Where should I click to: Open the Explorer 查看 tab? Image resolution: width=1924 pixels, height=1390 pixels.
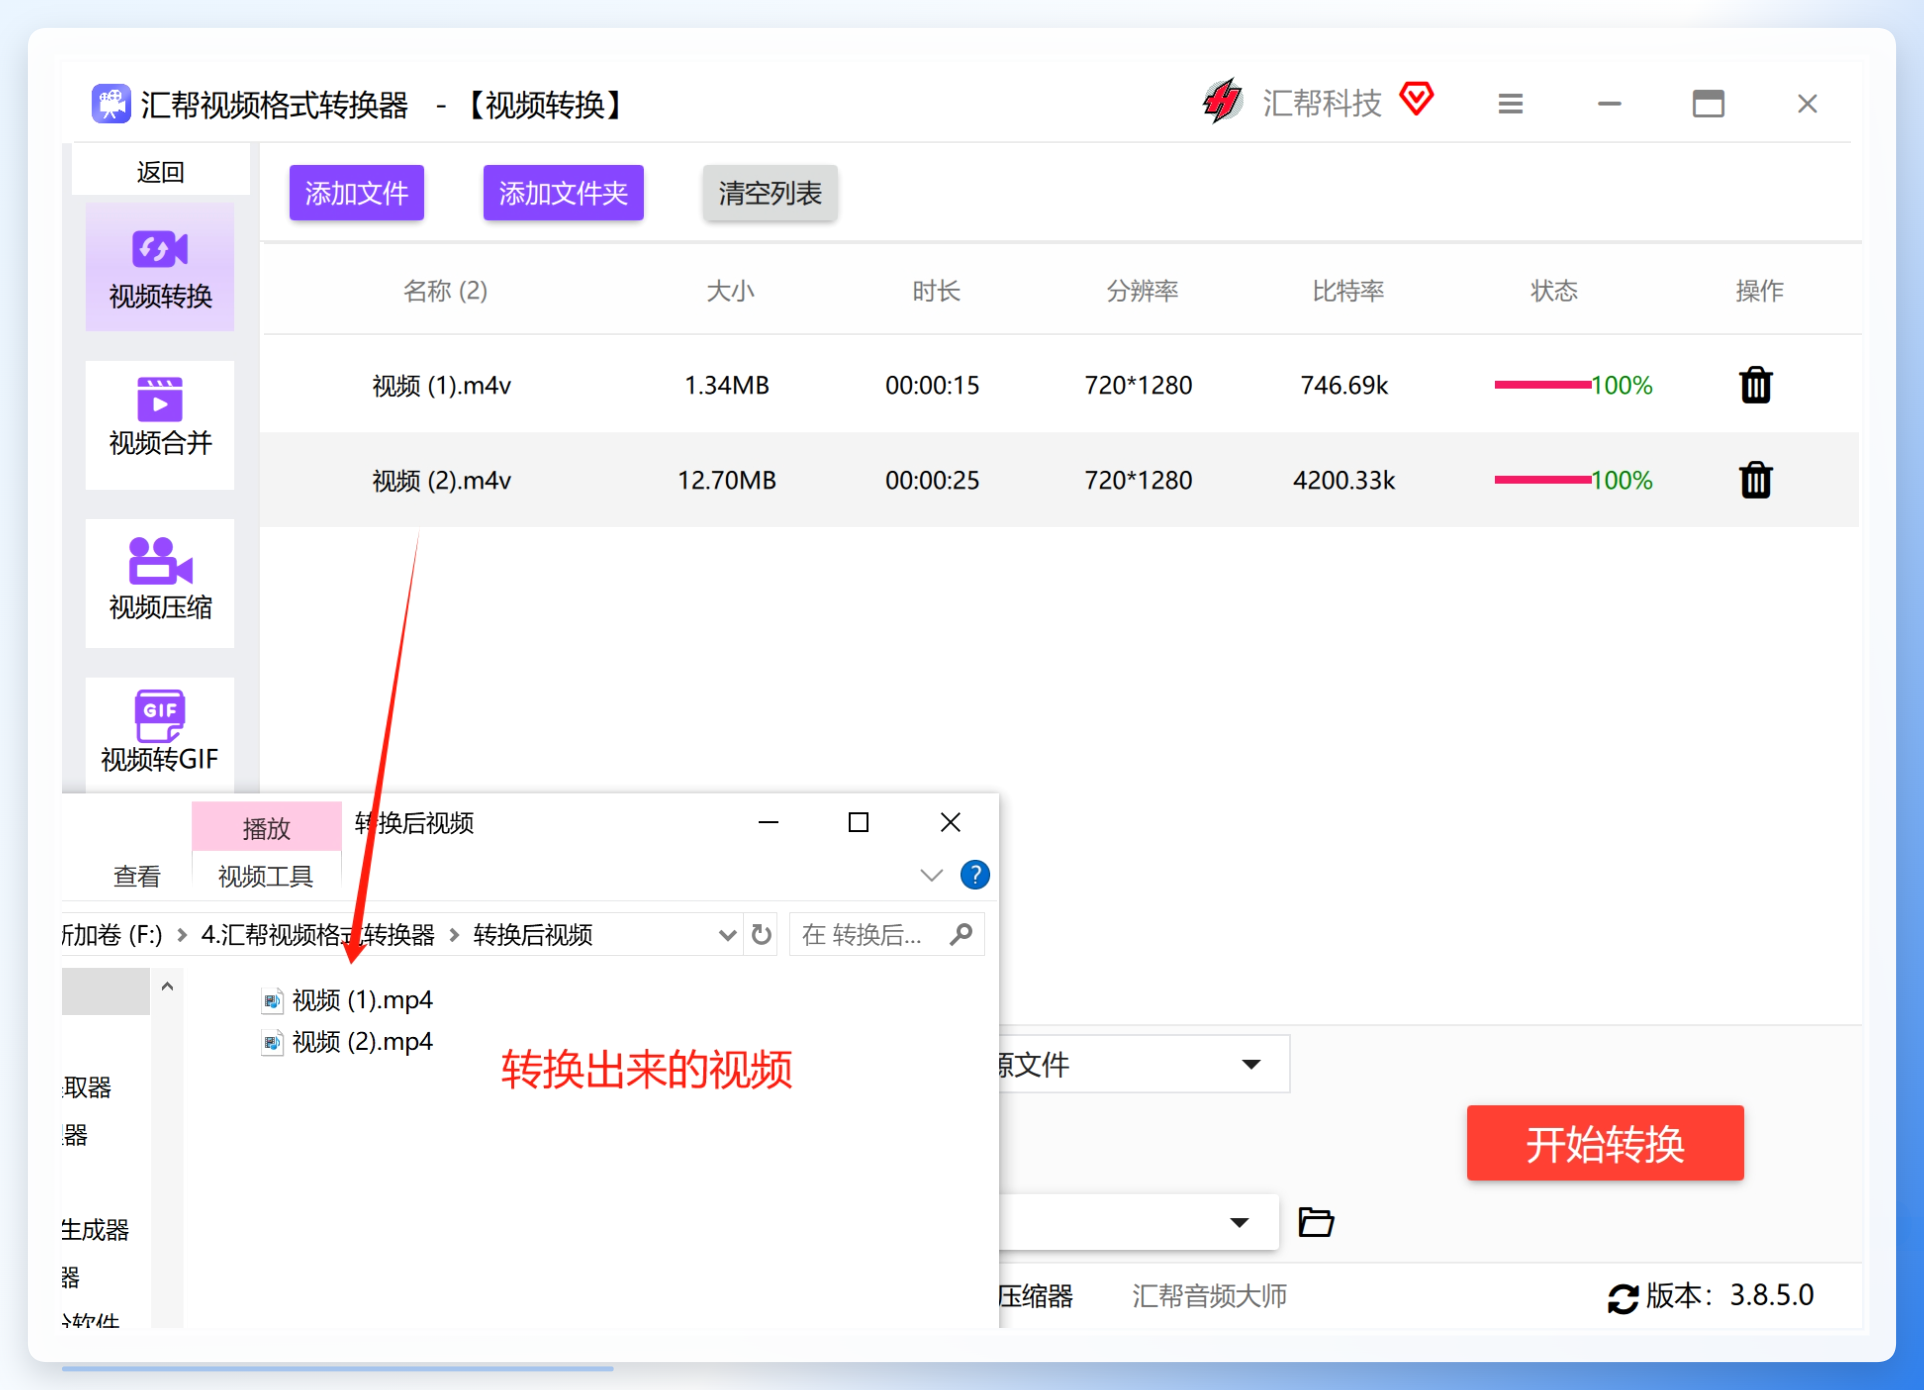coord(137,876)
